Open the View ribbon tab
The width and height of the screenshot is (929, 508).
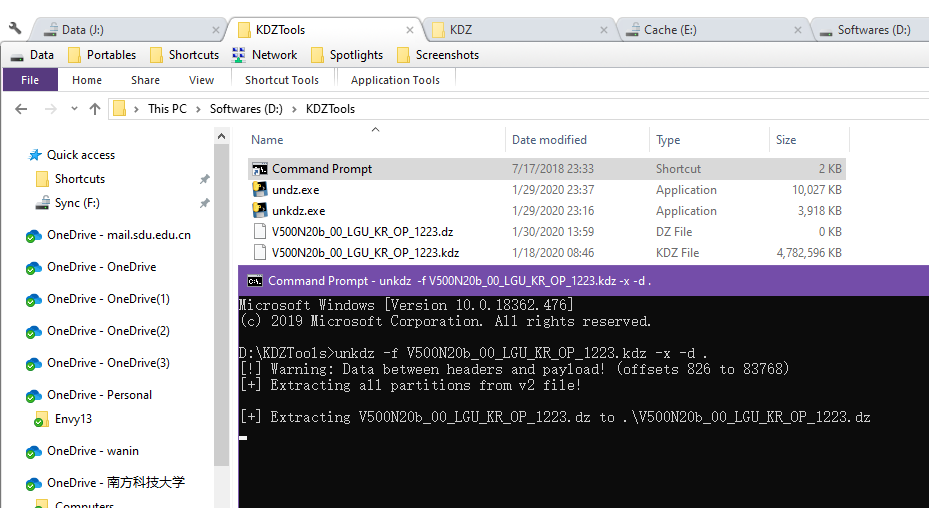[x=201, y=80]
